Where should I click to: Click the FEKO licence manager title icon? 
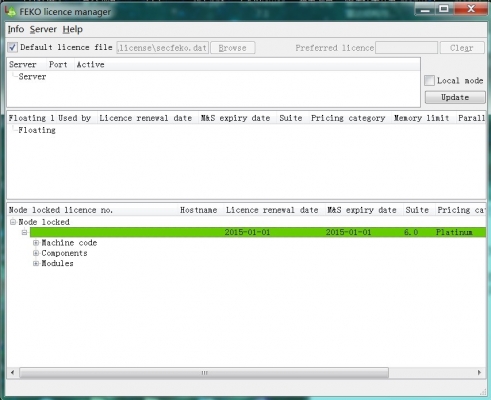10,11
